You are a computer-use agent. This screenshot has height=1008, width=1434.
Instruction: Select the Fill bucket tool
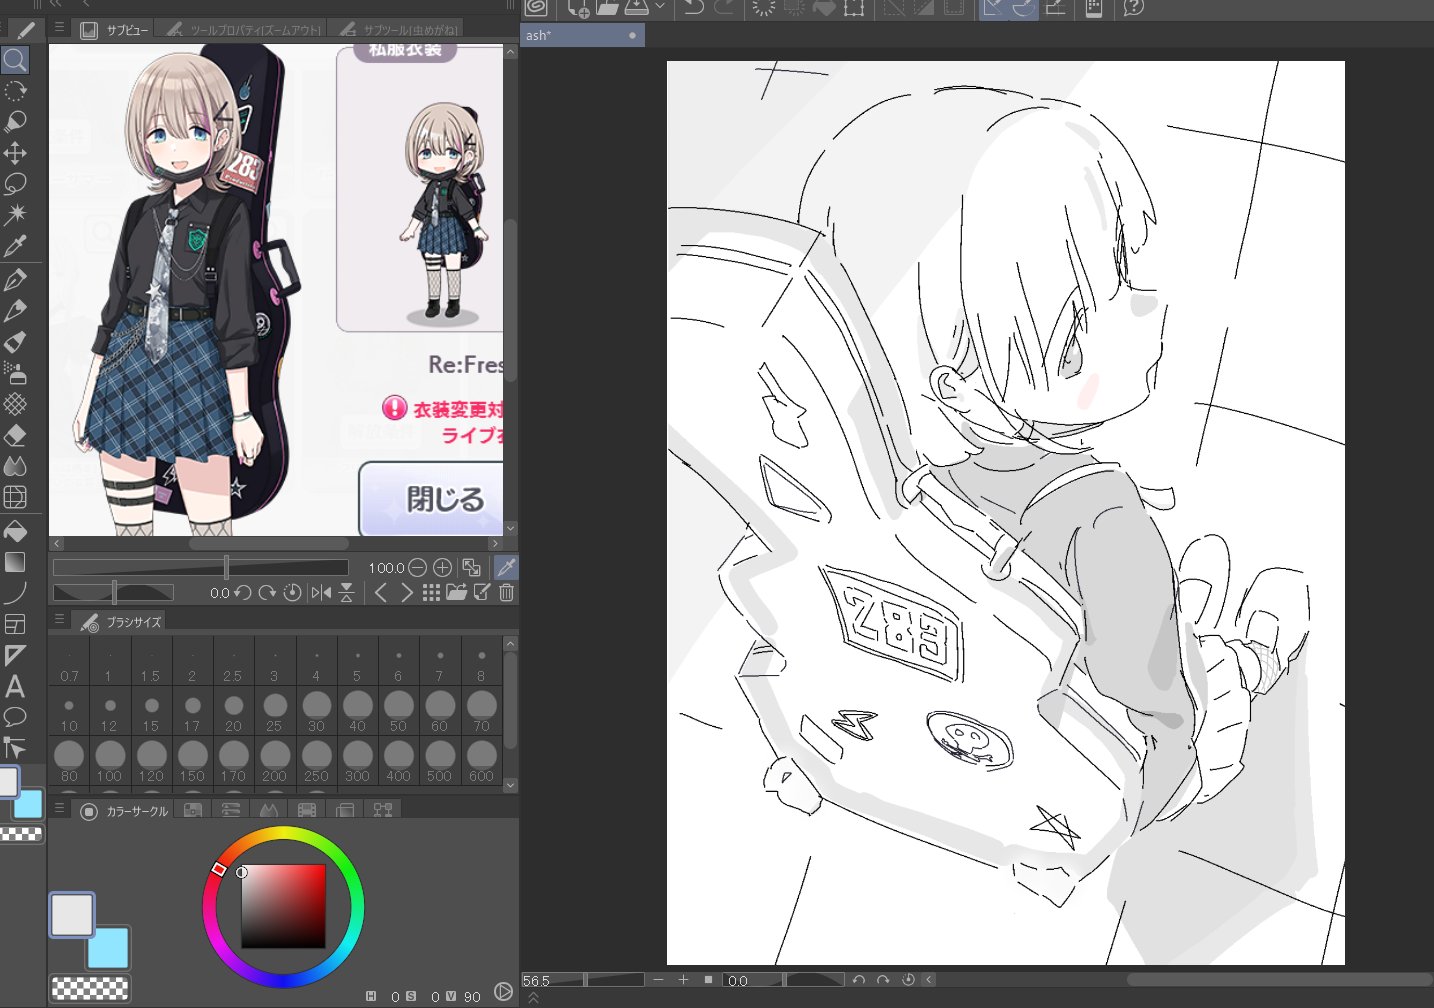coord(15,531)
